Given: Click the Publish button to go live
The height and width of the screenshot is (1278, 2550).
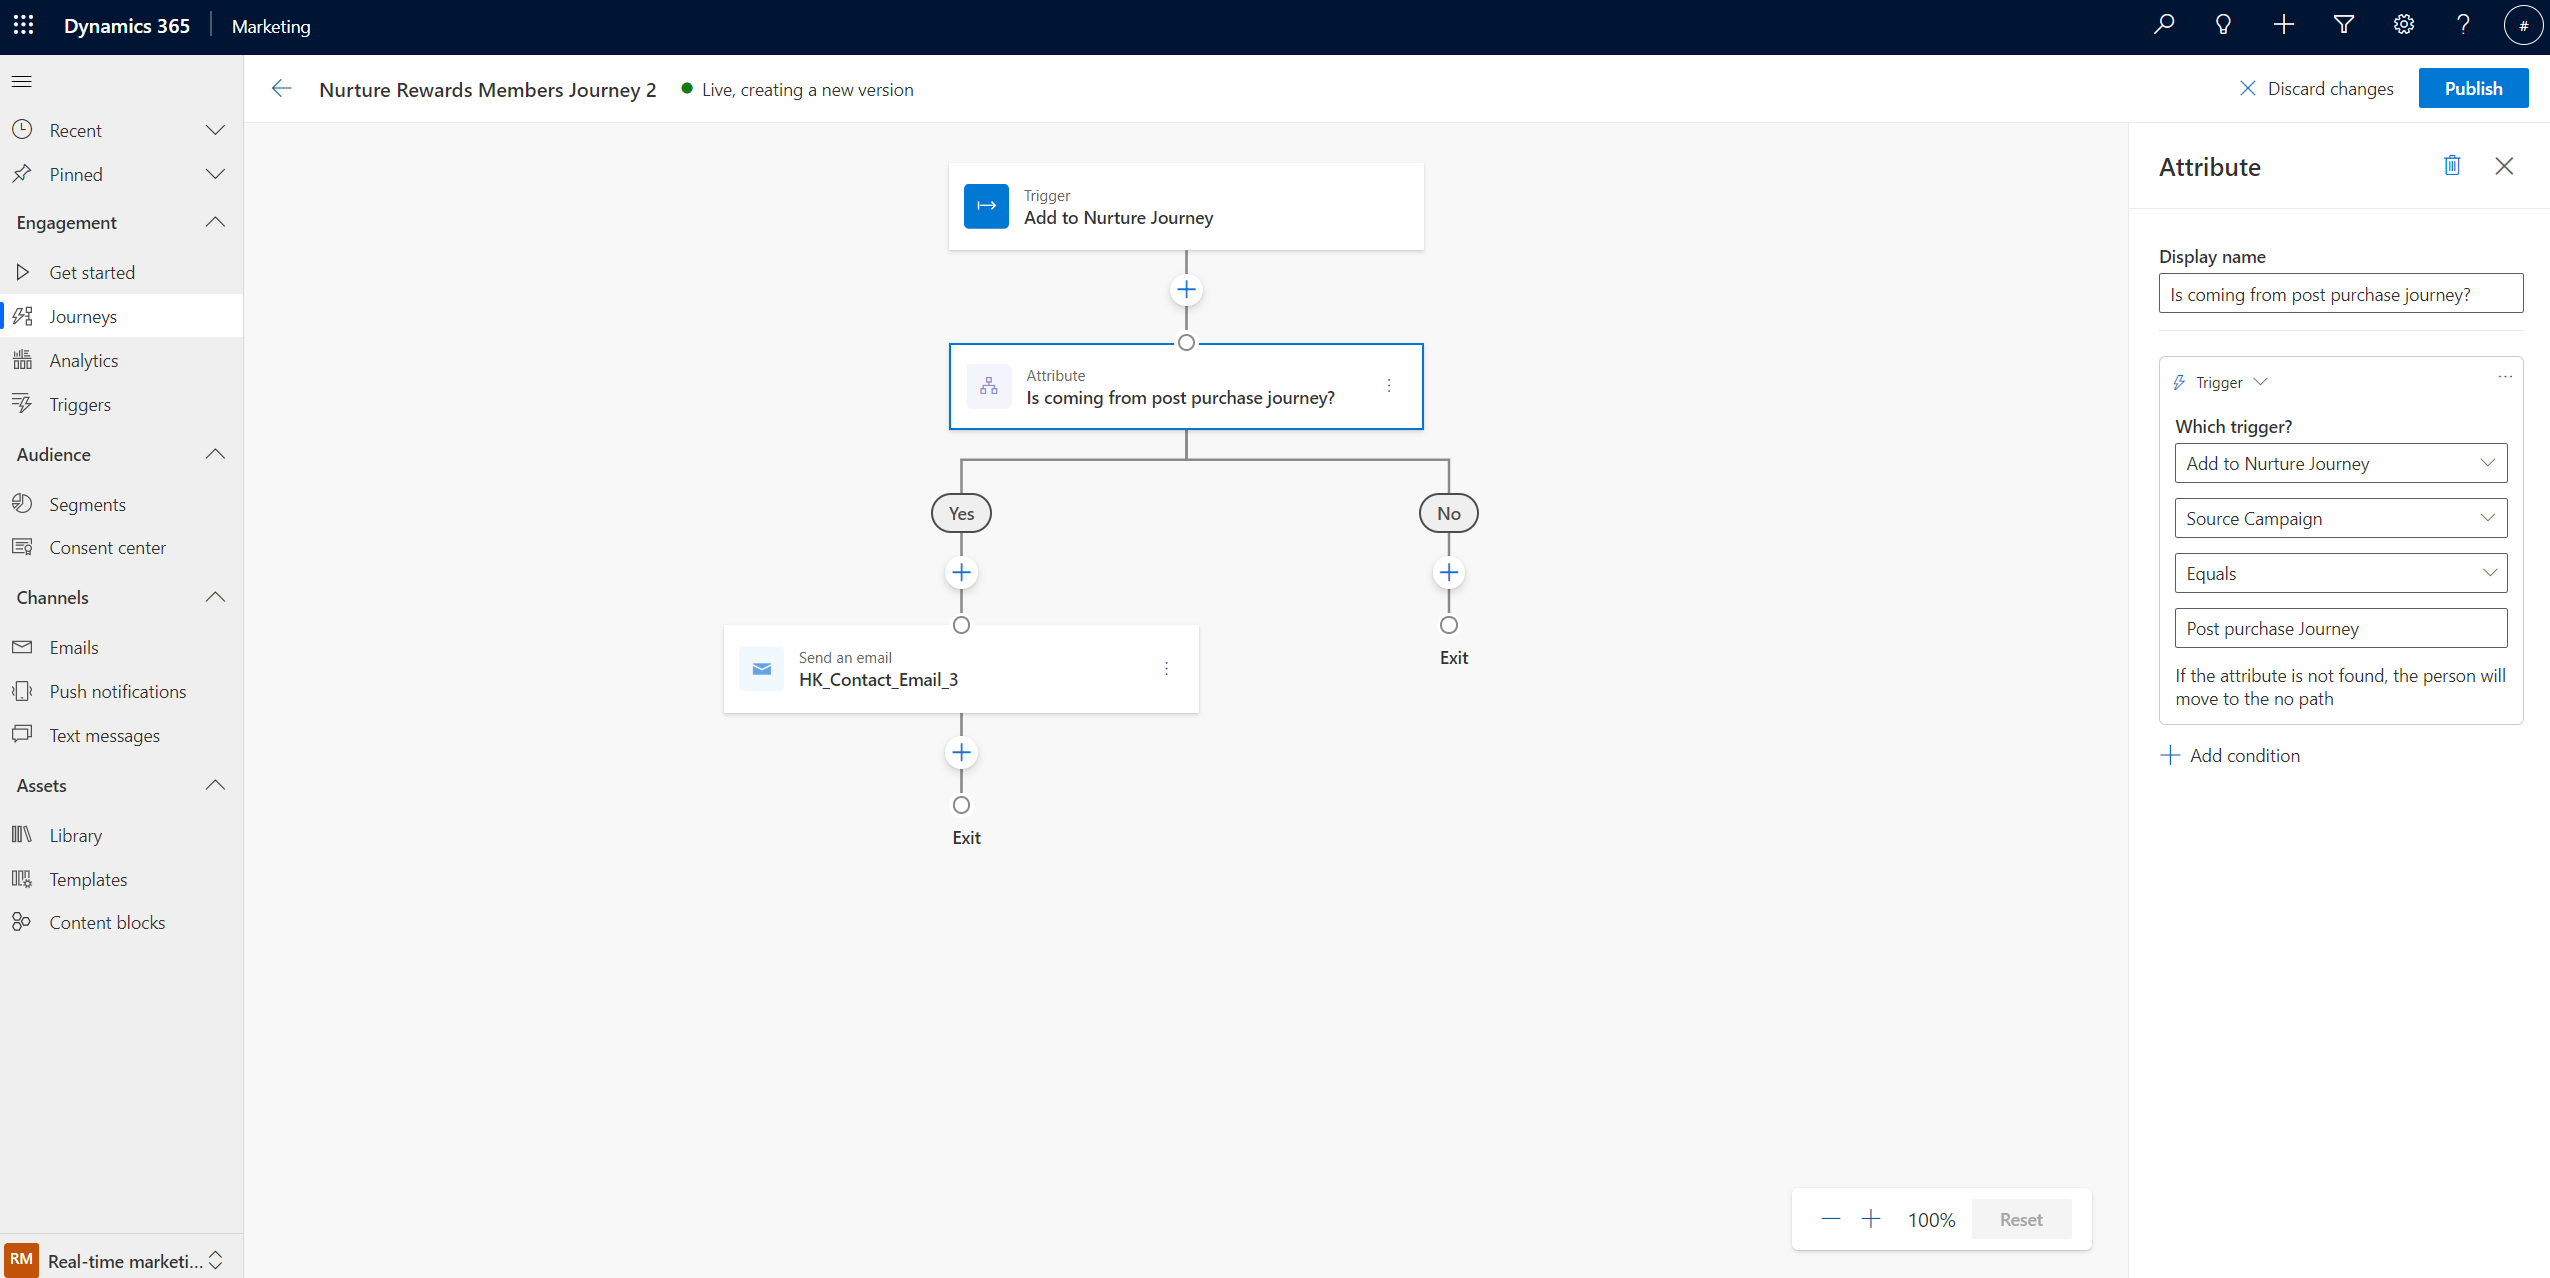Looking at the screenshot, I should tap(2472, 88).
